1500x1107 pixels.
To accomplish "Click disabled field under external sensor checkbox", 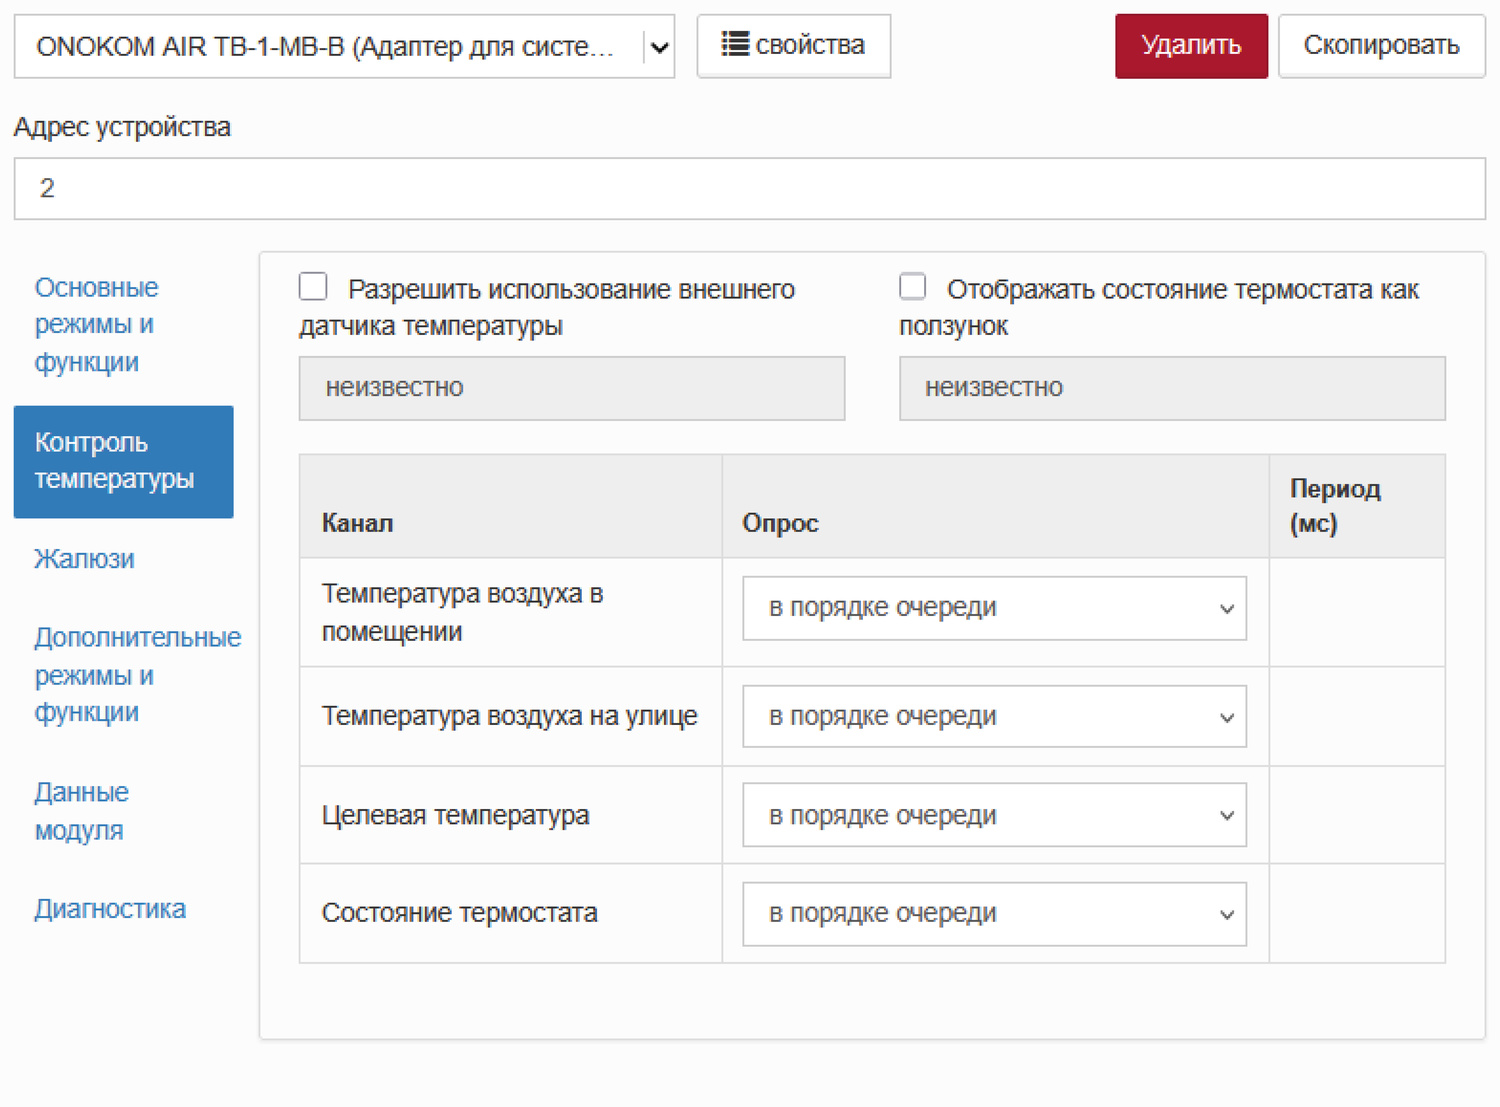I will tap(571, 388).
